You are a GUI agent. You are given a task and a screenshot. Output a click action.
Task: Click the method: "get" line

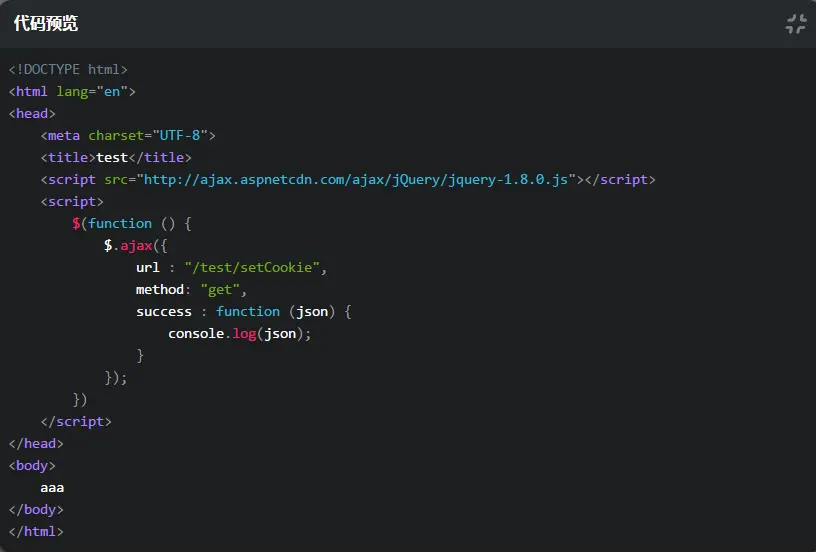(x=192, y=289)
